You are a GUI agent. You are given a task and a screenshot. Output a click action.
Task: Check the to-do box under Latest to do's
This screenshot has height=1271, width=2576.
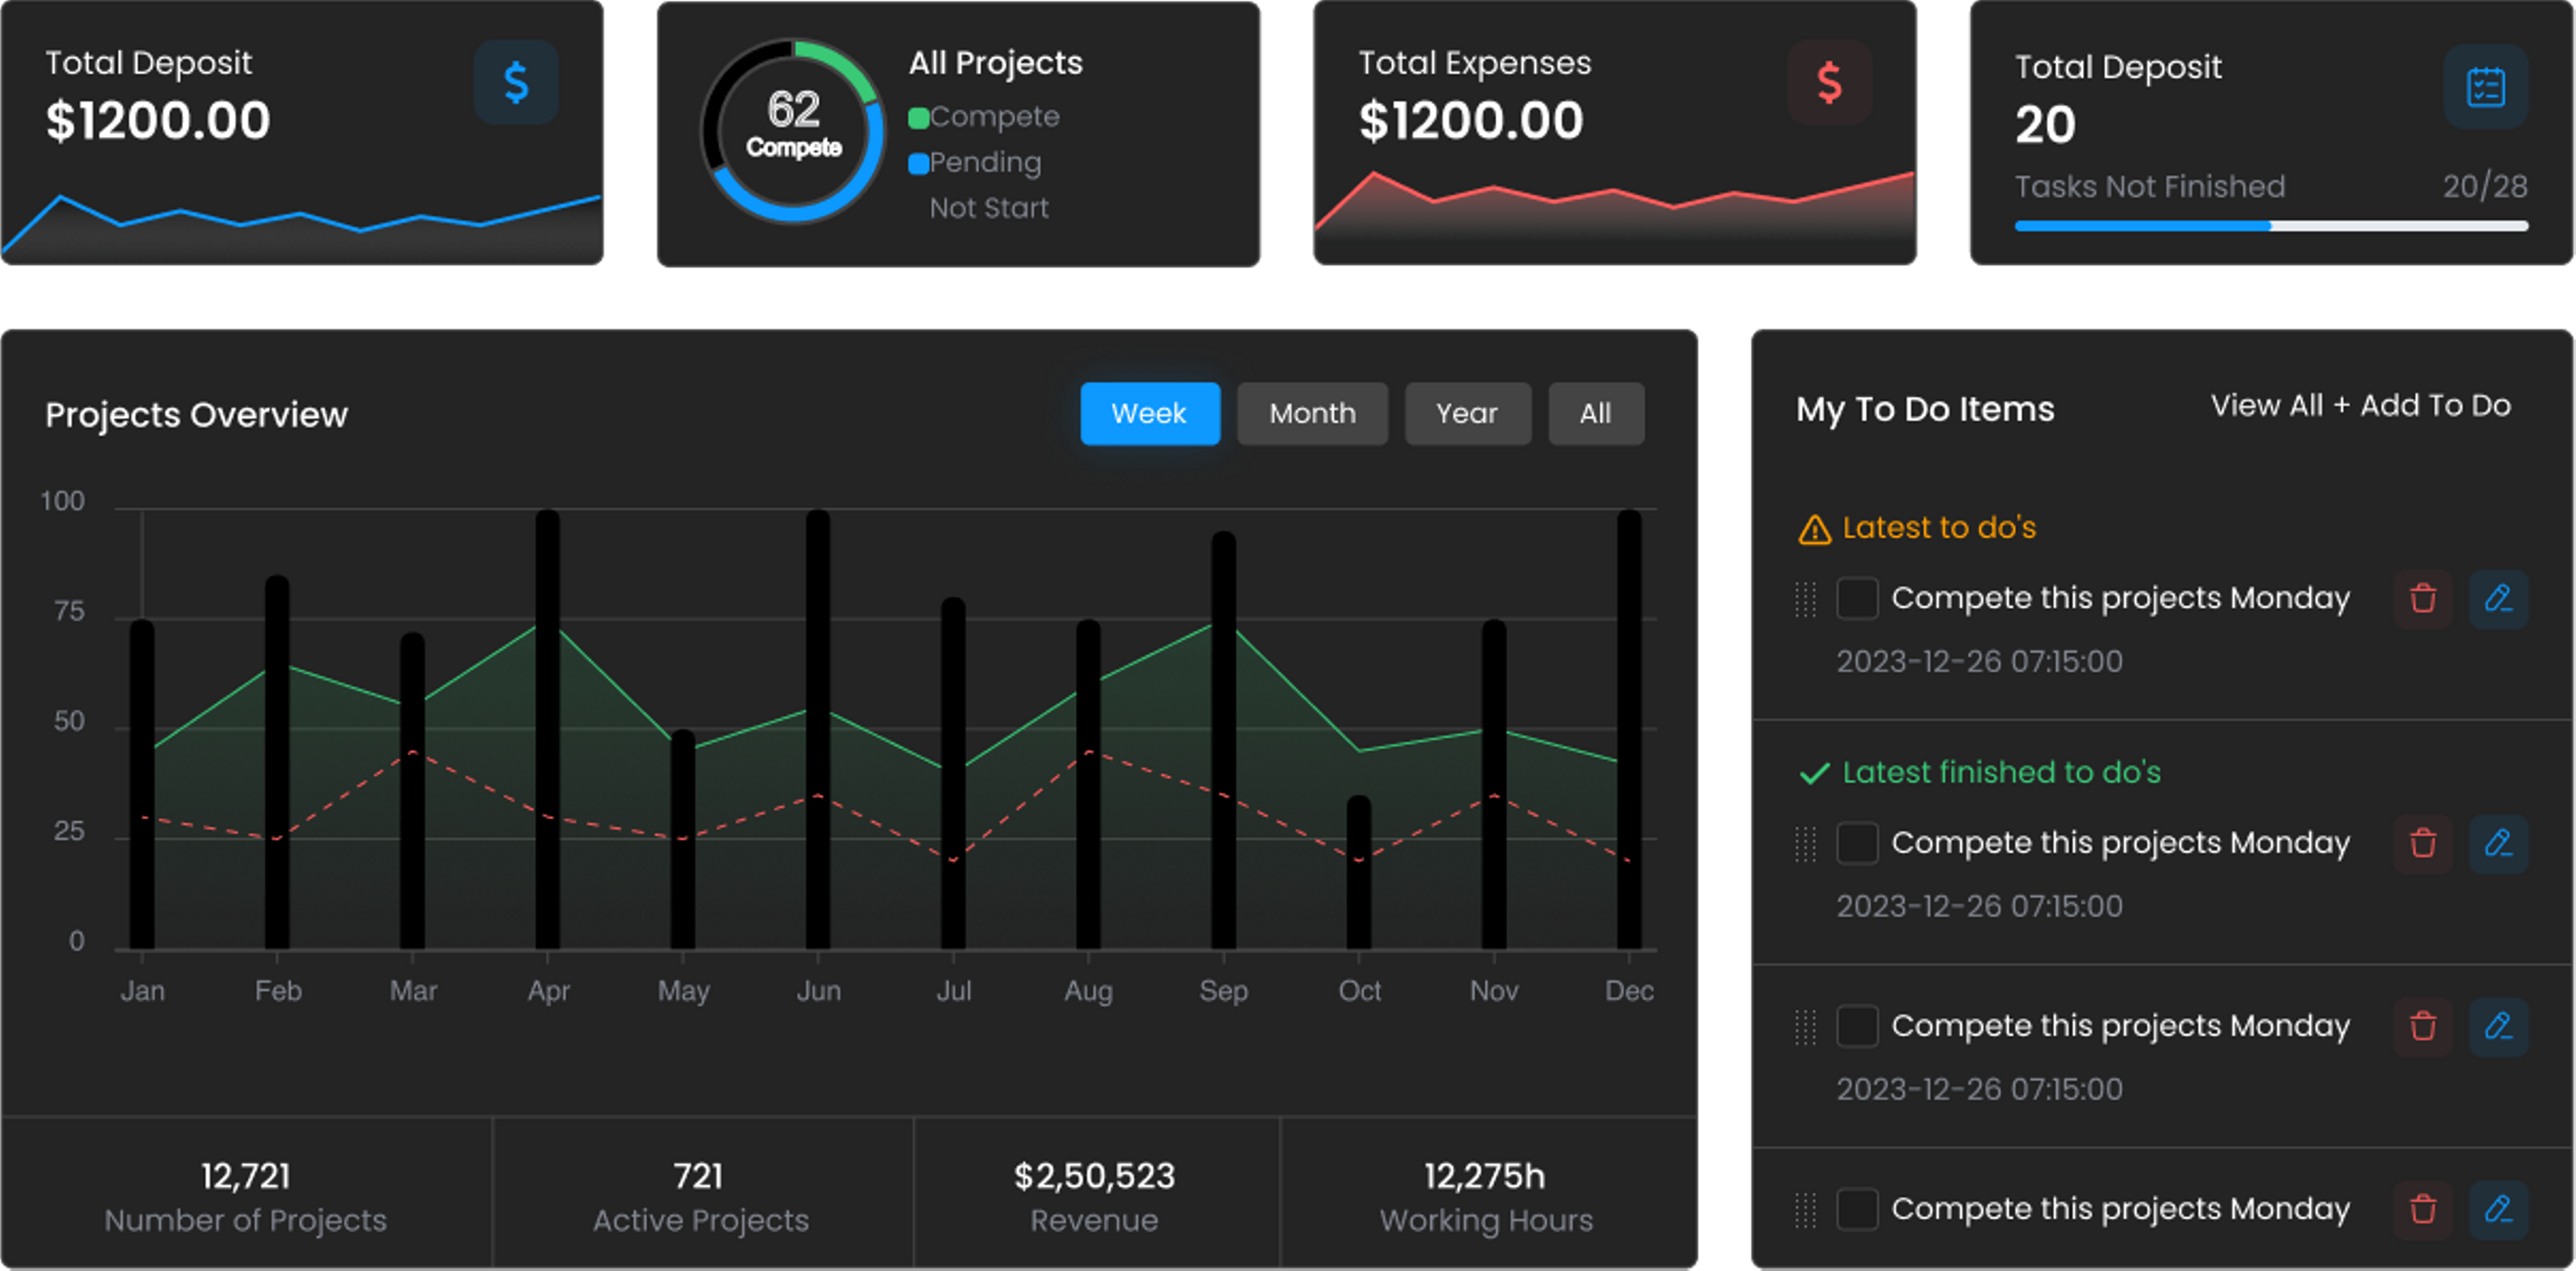(x=1857, y=599)
